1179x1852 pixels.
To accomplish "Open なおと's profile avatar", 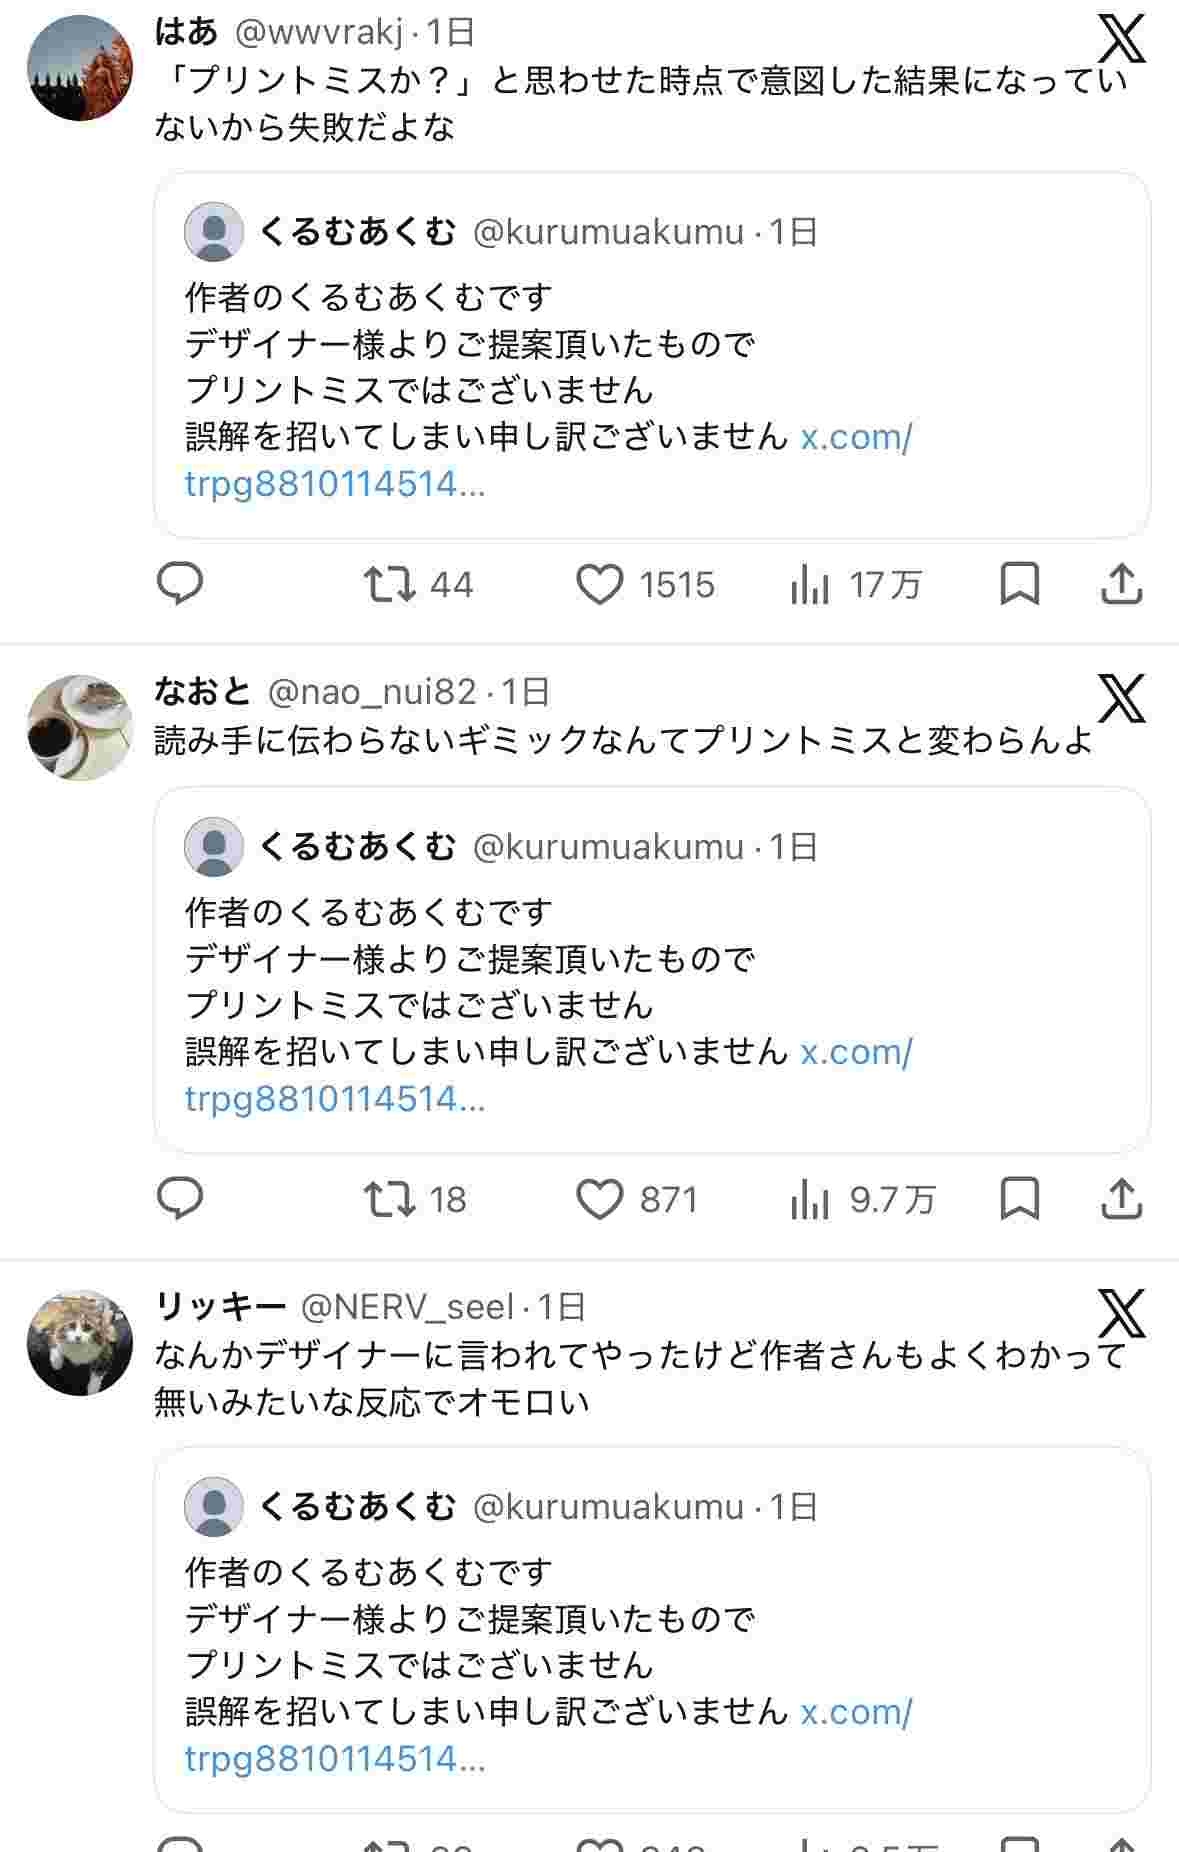I will (80, 727).
